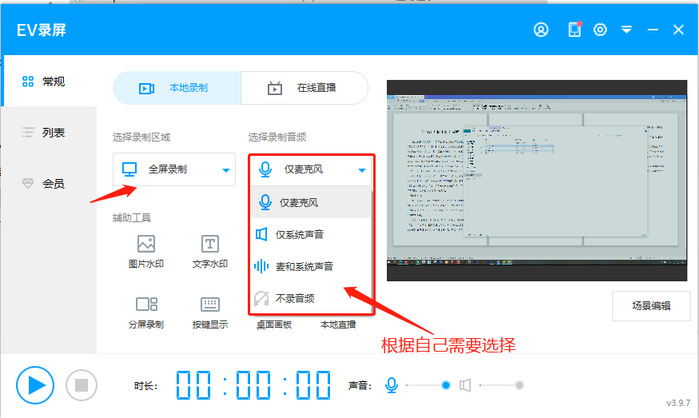The height and width of the screenshot is (418, 699).
Task: Select 麦和系统声音 audio option
Action: pos(311,266)
